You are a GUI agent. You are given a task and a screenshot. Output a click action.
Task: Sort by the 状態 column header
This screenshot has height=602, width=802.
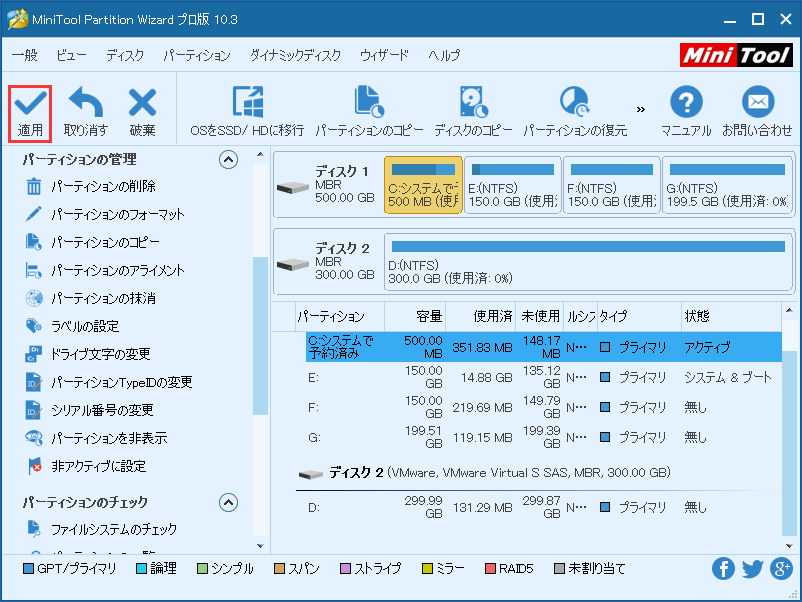(731, 317)
